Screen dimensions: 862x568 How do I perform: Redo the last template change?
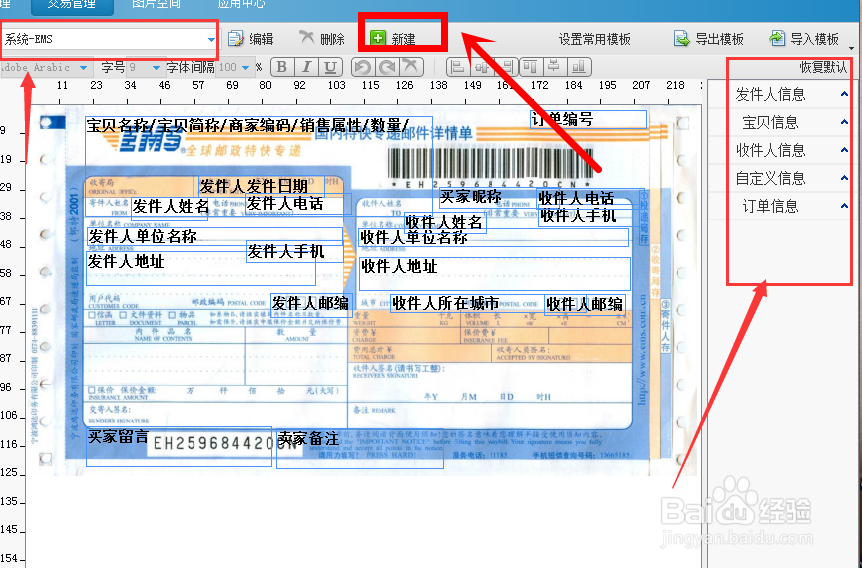(x=386, y=67)
